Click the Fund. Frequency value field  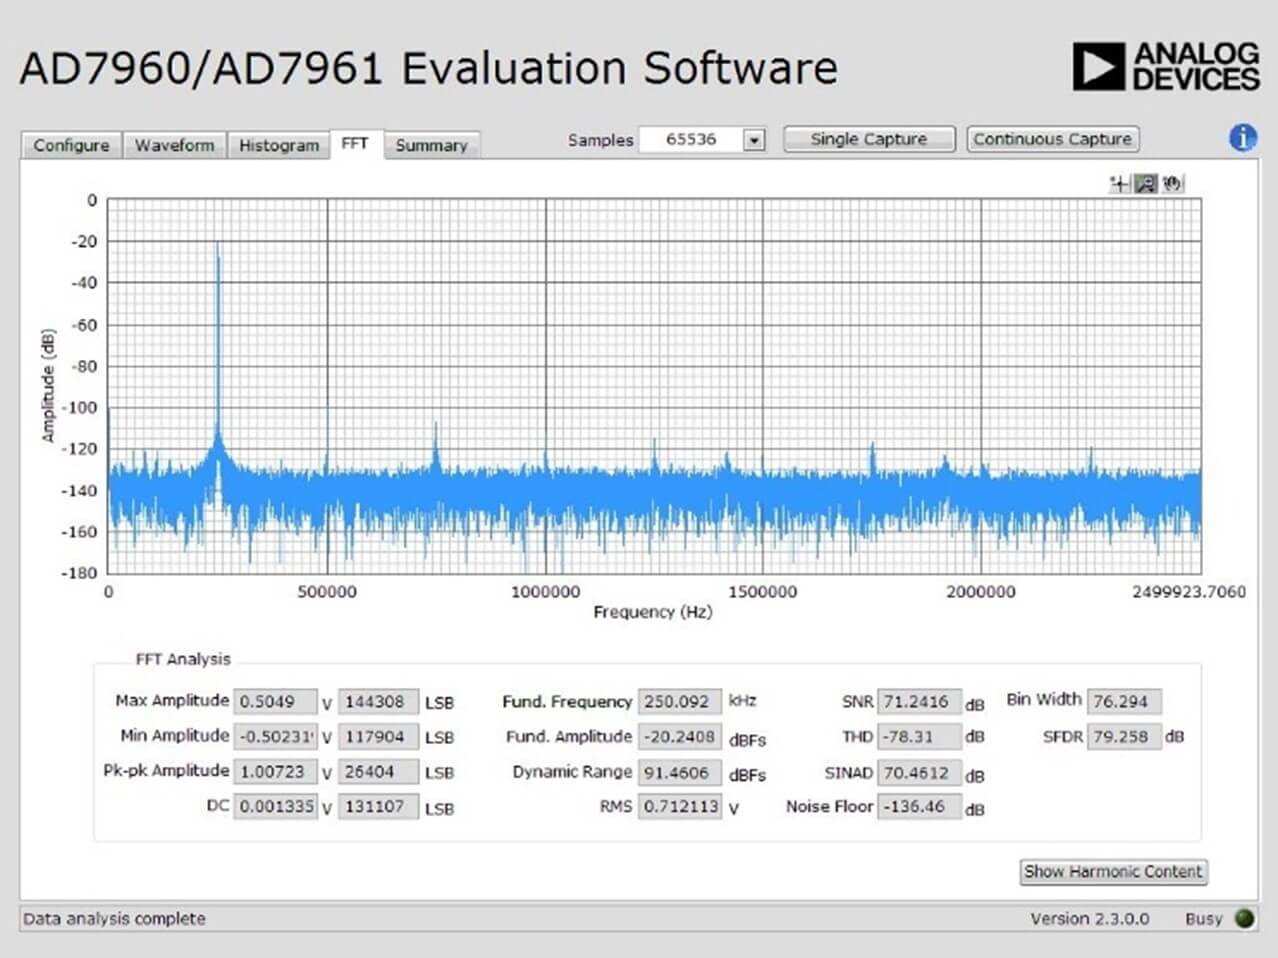pyautogui.click(x=679, y=701)
